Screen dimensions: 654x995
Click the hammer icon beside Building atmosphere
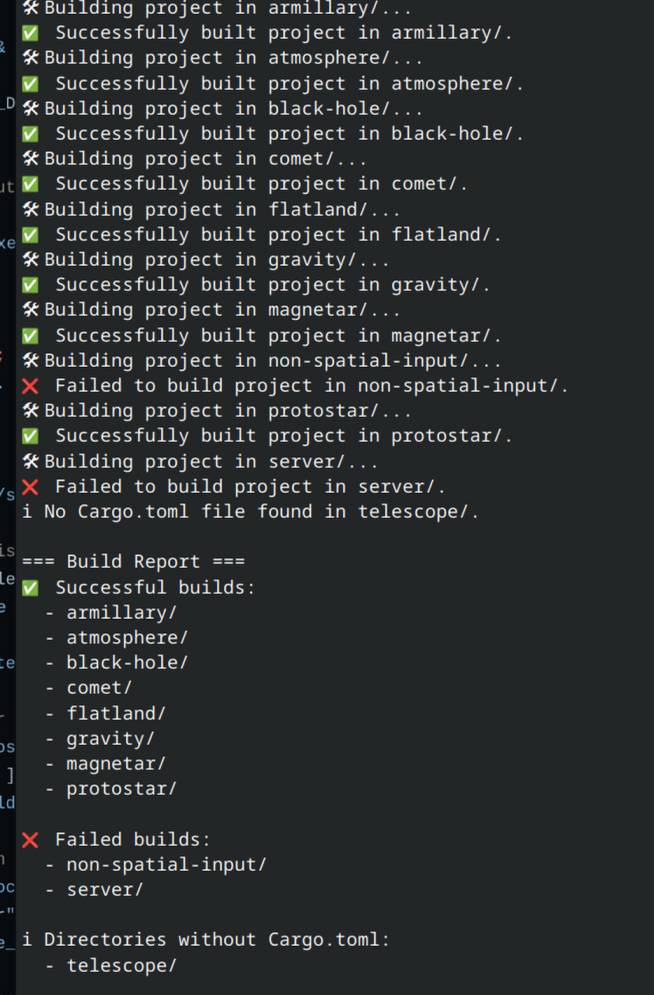point(30,58)
